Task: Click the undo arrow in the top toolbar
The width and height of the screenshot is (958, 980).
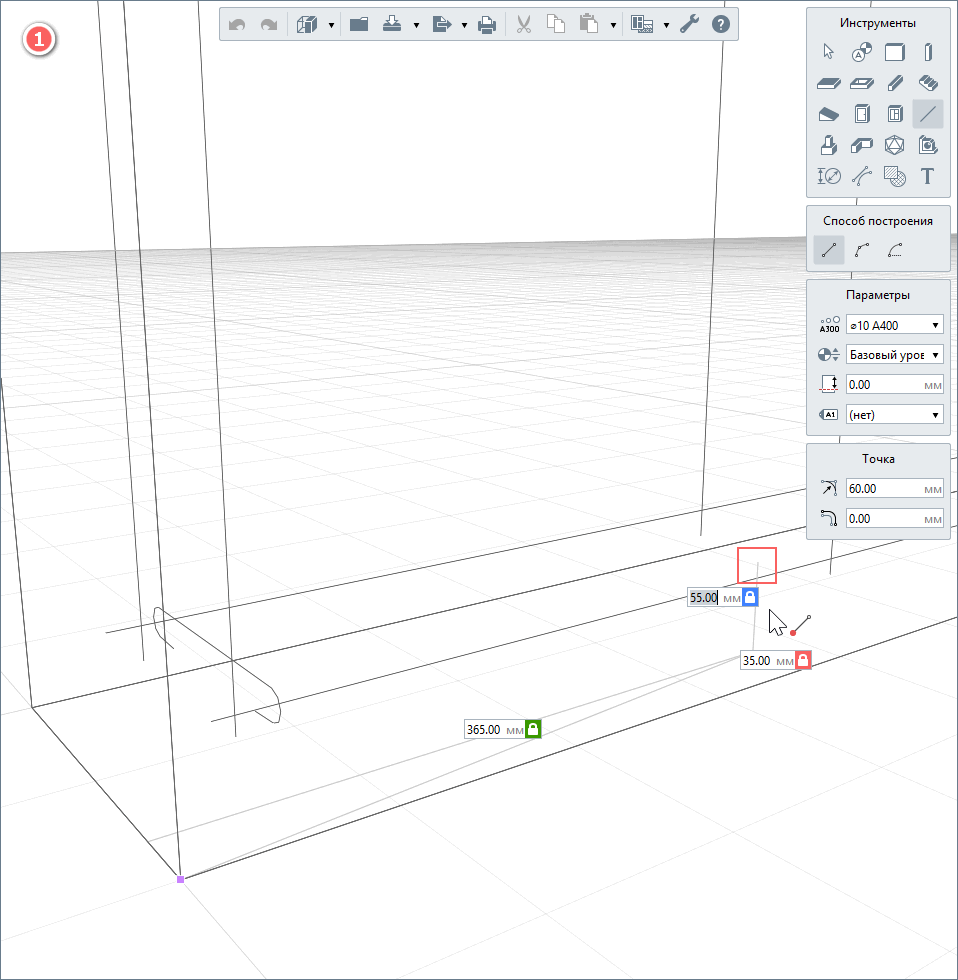Action: [x=237, y=24]
